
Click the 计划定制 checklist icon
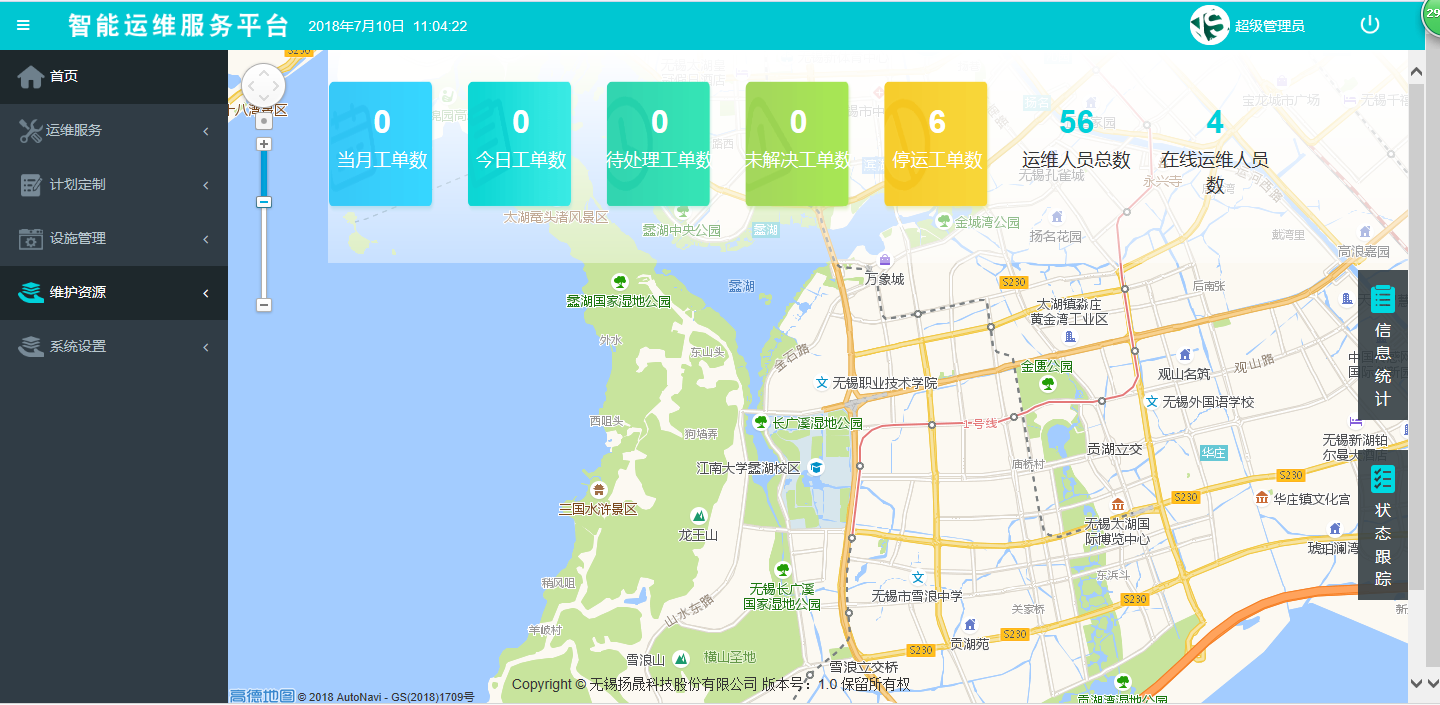click(31, 184)
